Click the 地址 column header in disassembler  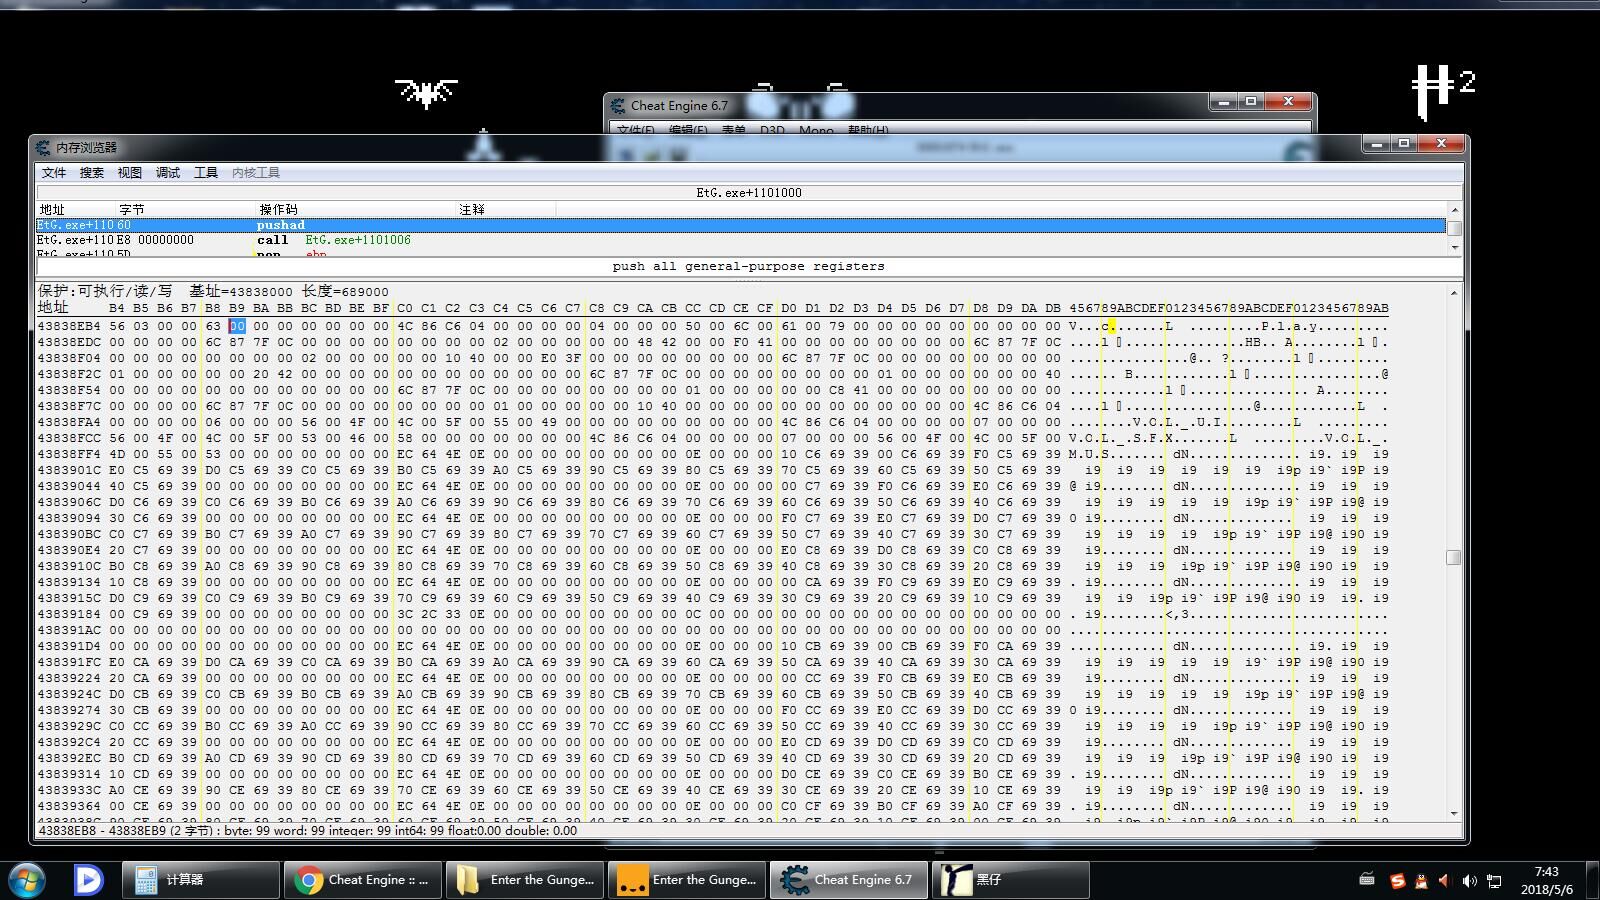[52, 209]
